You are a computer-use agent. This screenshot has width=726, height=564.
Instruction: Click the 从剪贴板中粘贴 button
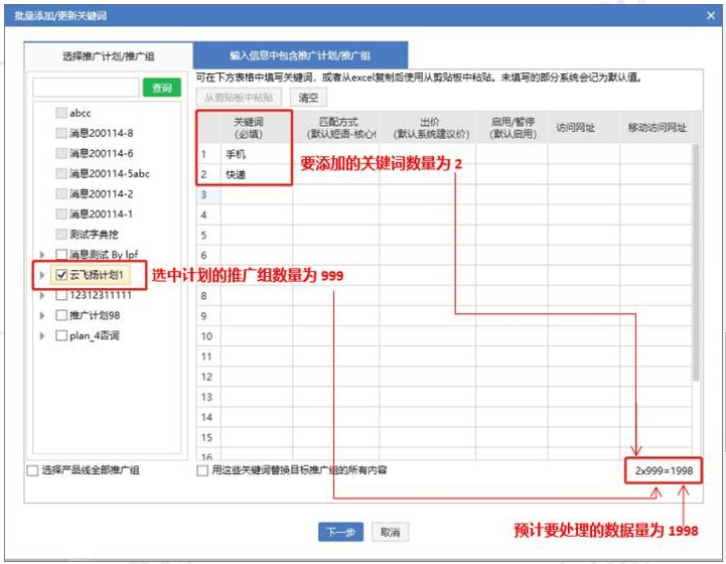tap(239, 97)
